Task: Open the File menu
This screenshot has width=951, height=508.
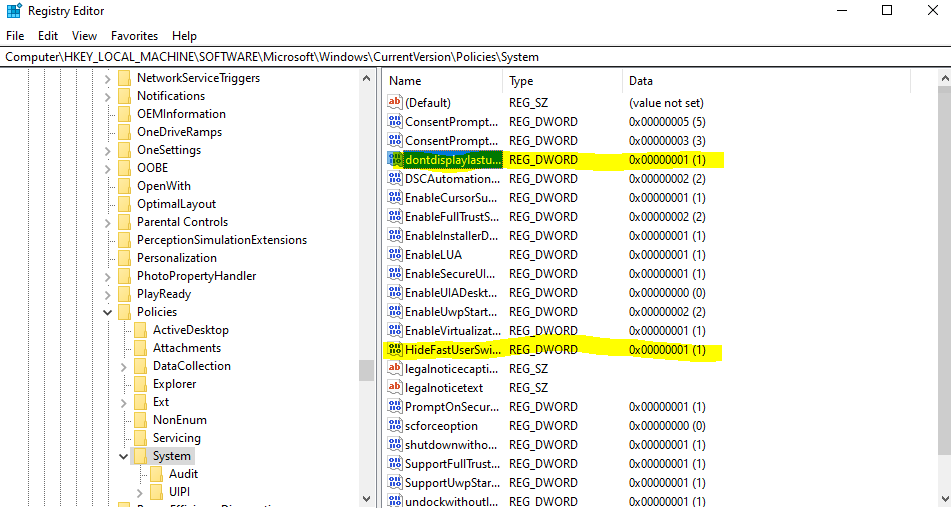Action: pos(15,36)
